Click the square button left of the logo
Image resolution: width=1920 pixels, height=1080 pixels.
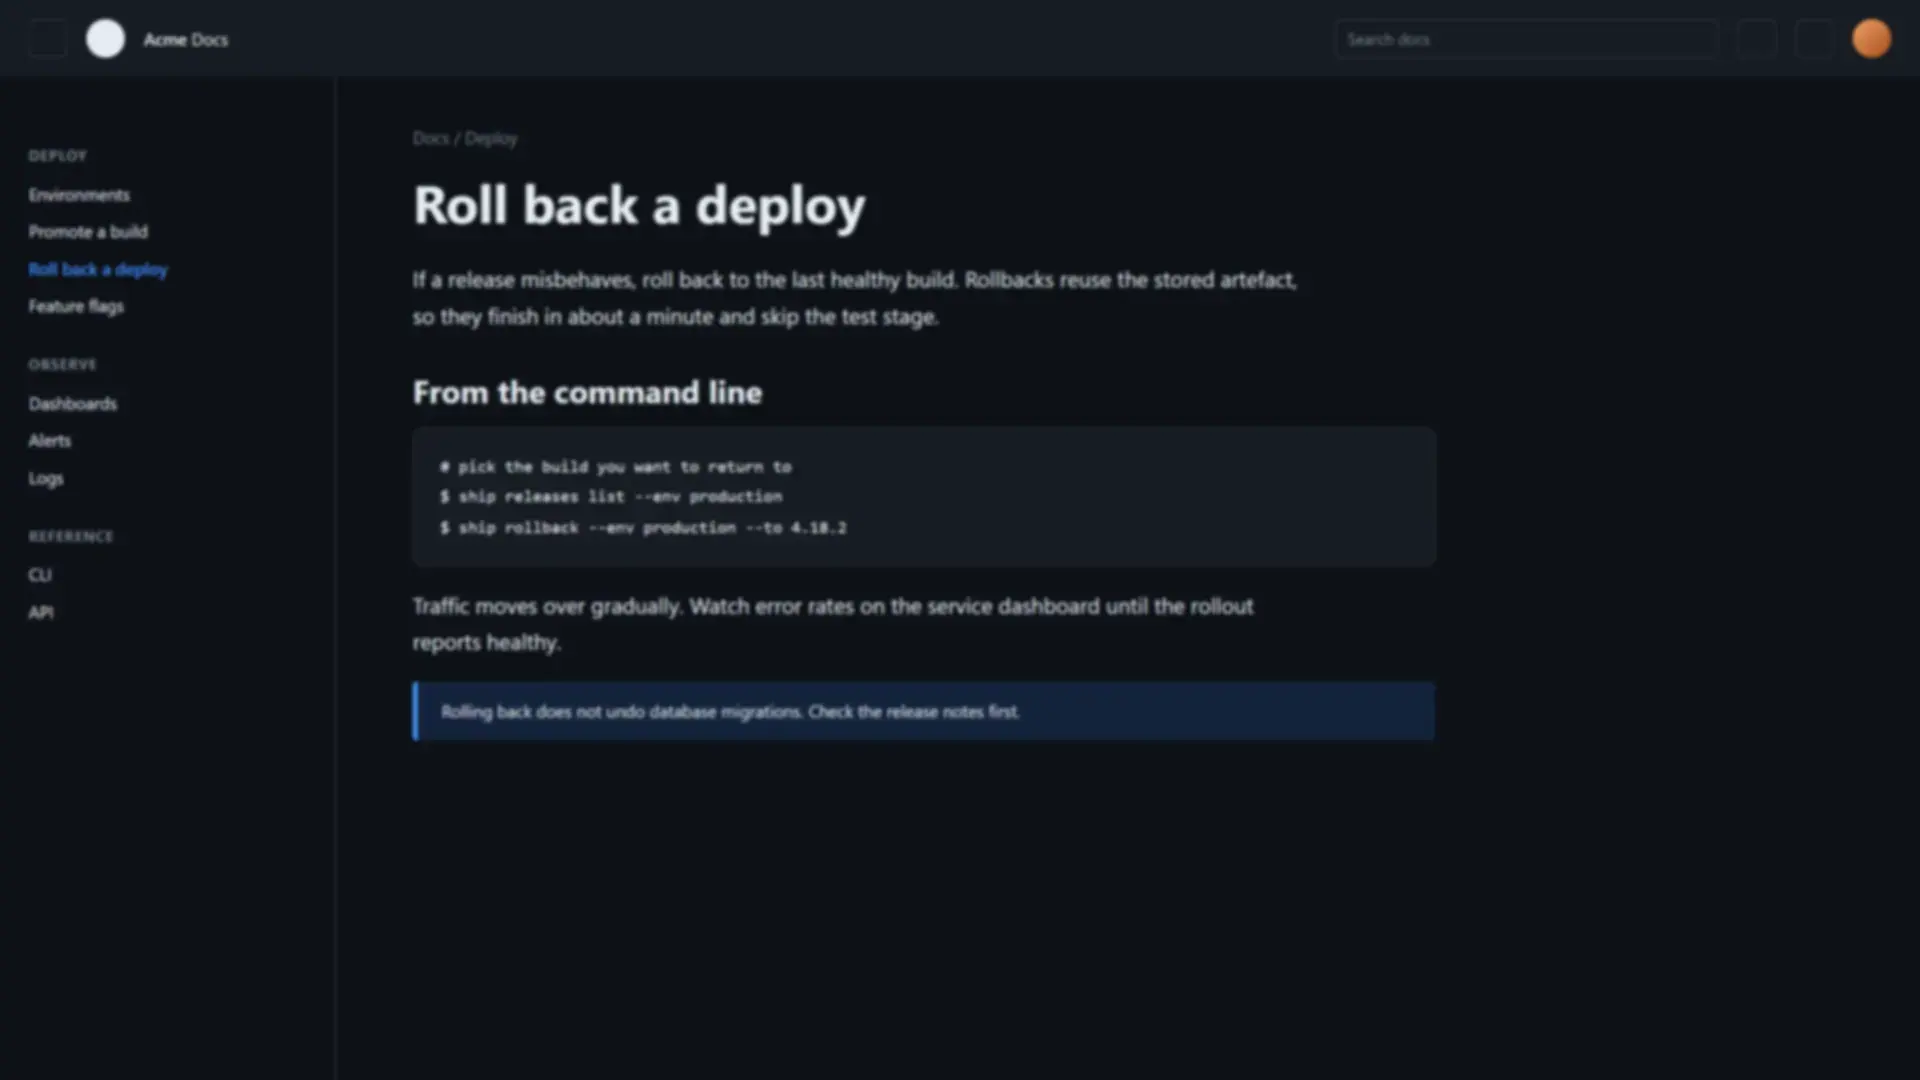pyautogui.click(x=48, y=39)
